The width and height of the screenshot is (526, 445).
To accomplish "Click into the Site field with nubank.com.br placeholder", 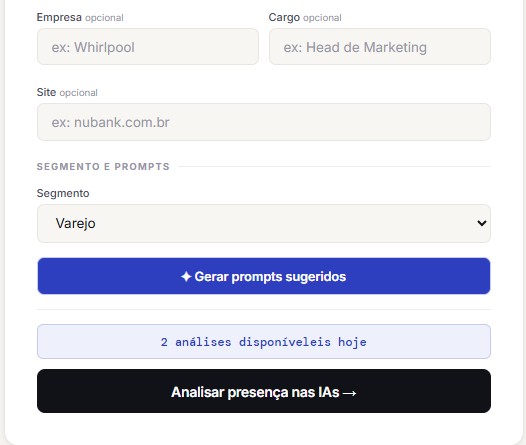I will 264,122.
